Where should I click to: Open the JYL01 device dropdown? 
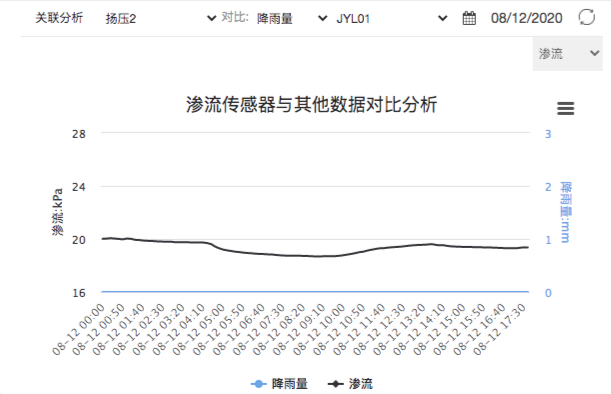[x=391, y=18]
